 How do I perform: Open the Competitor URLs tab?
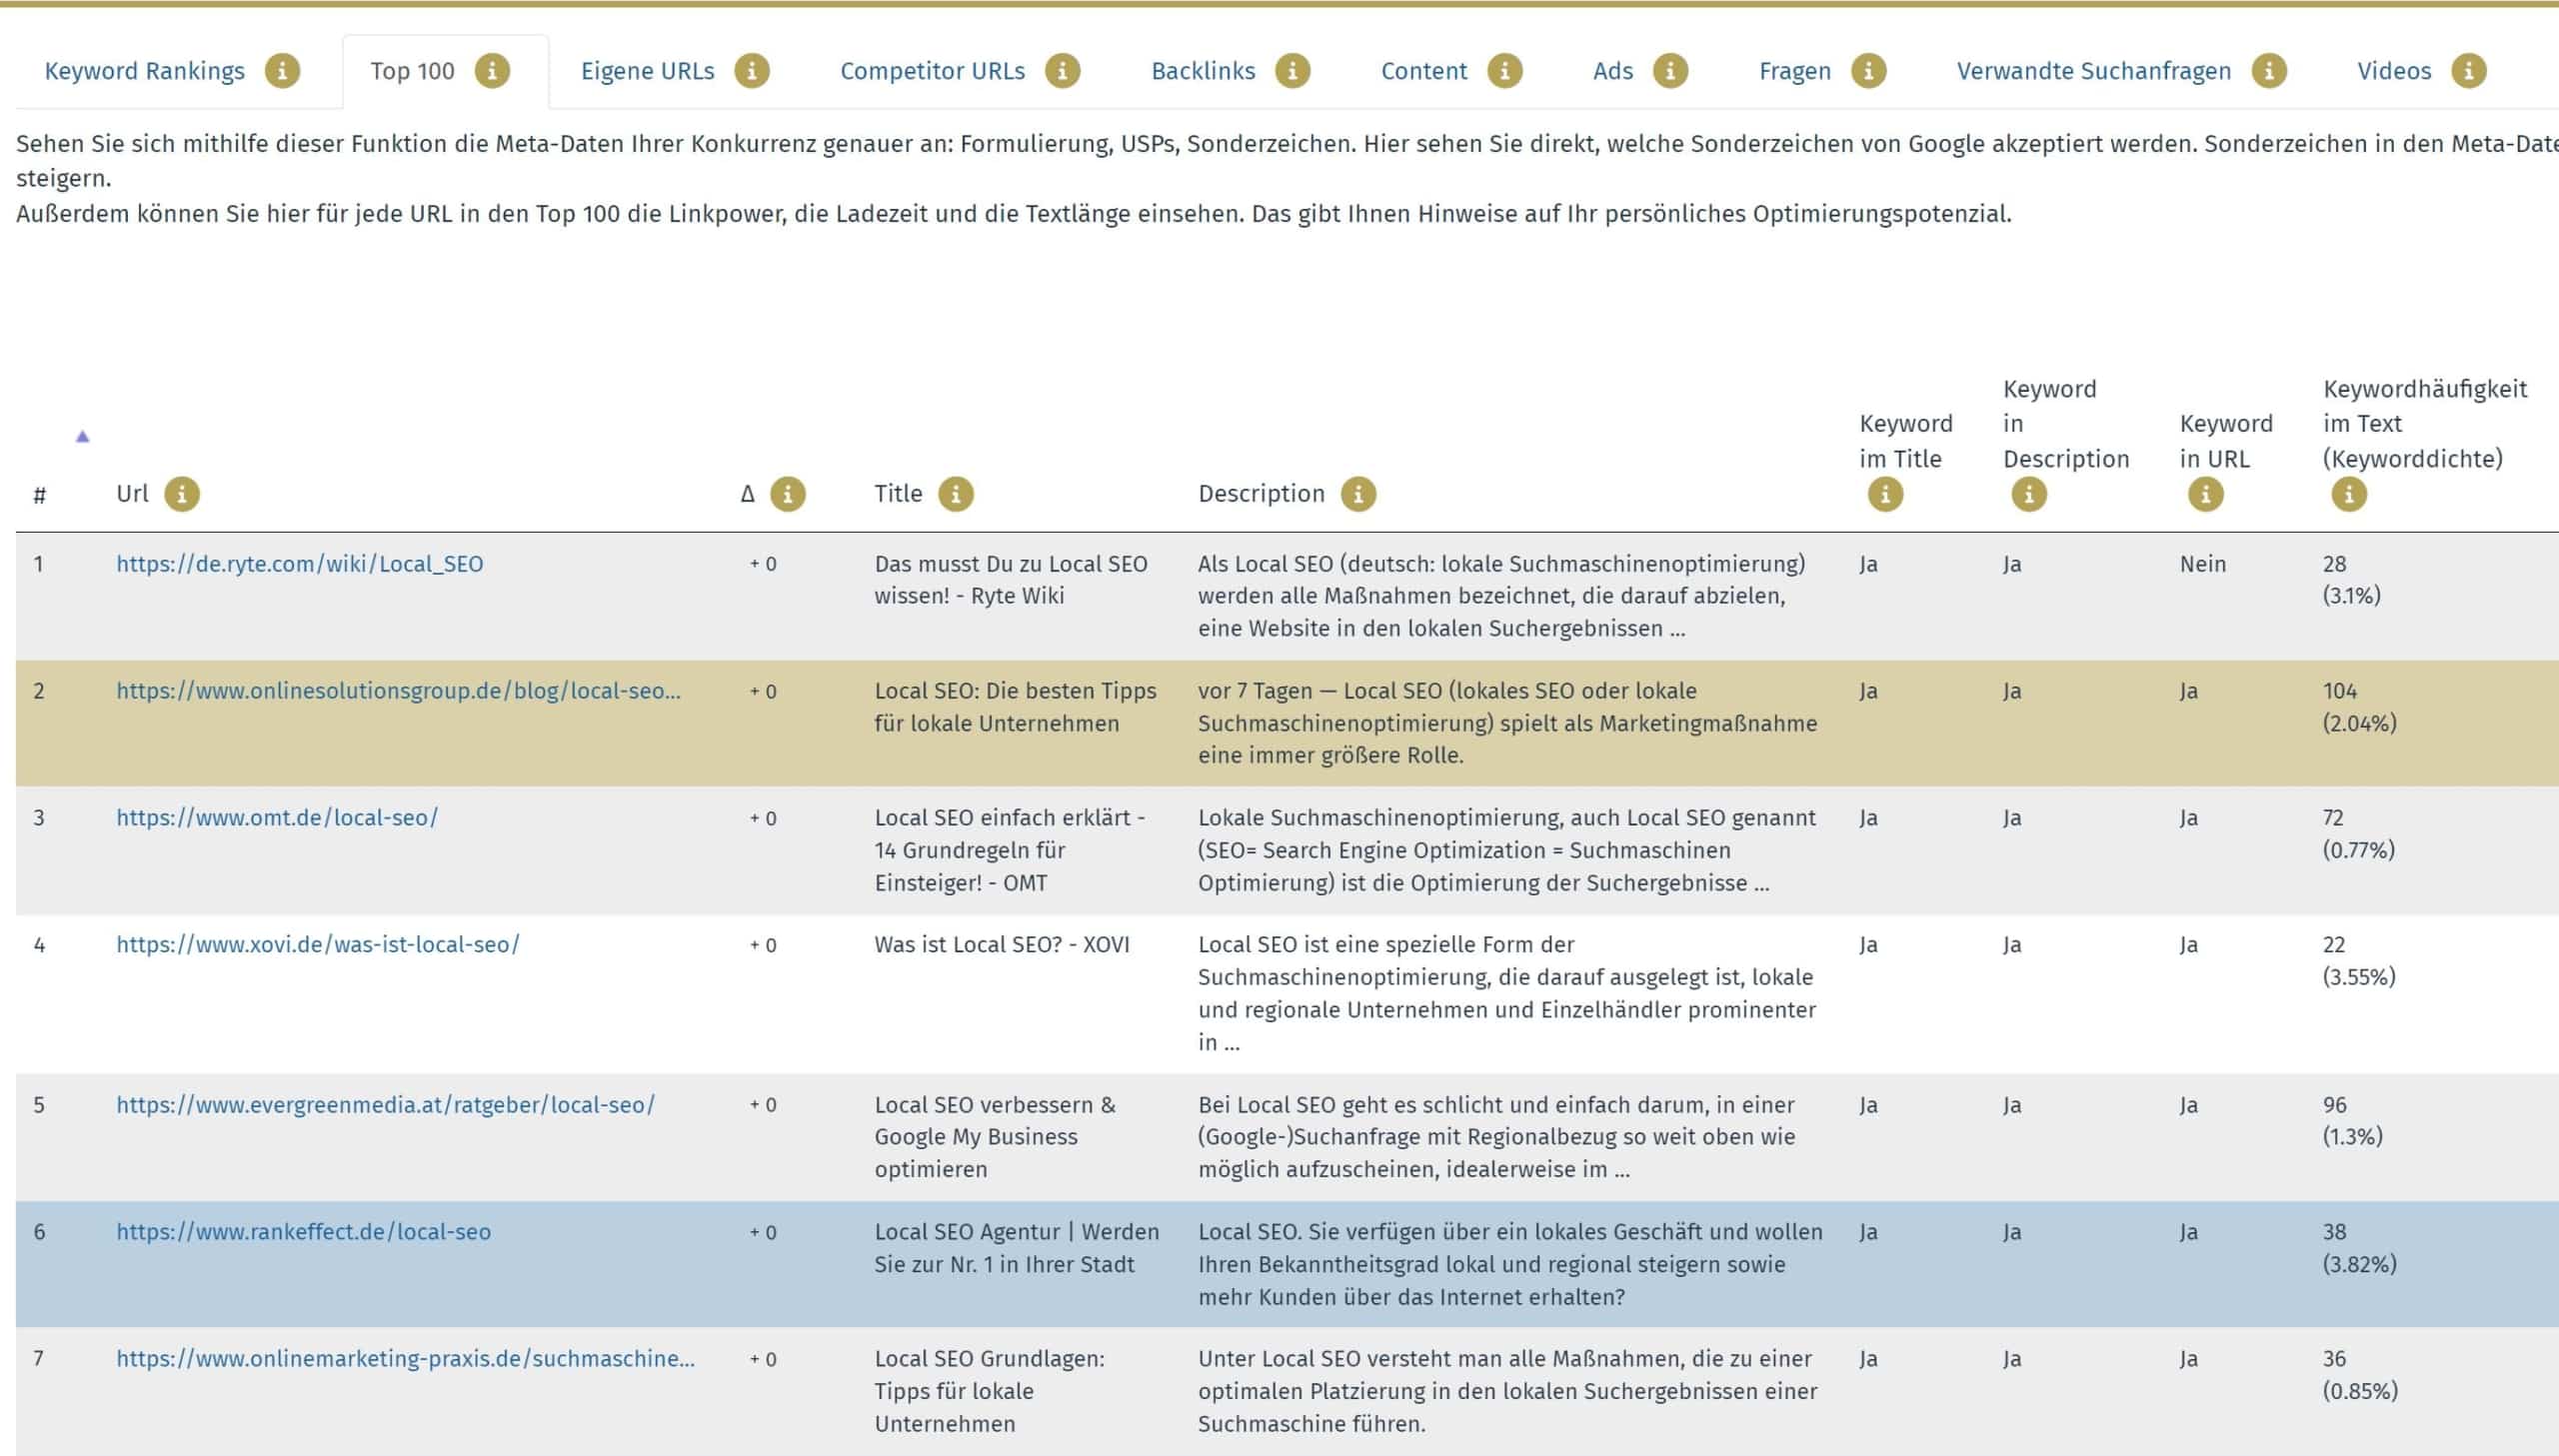932,71
